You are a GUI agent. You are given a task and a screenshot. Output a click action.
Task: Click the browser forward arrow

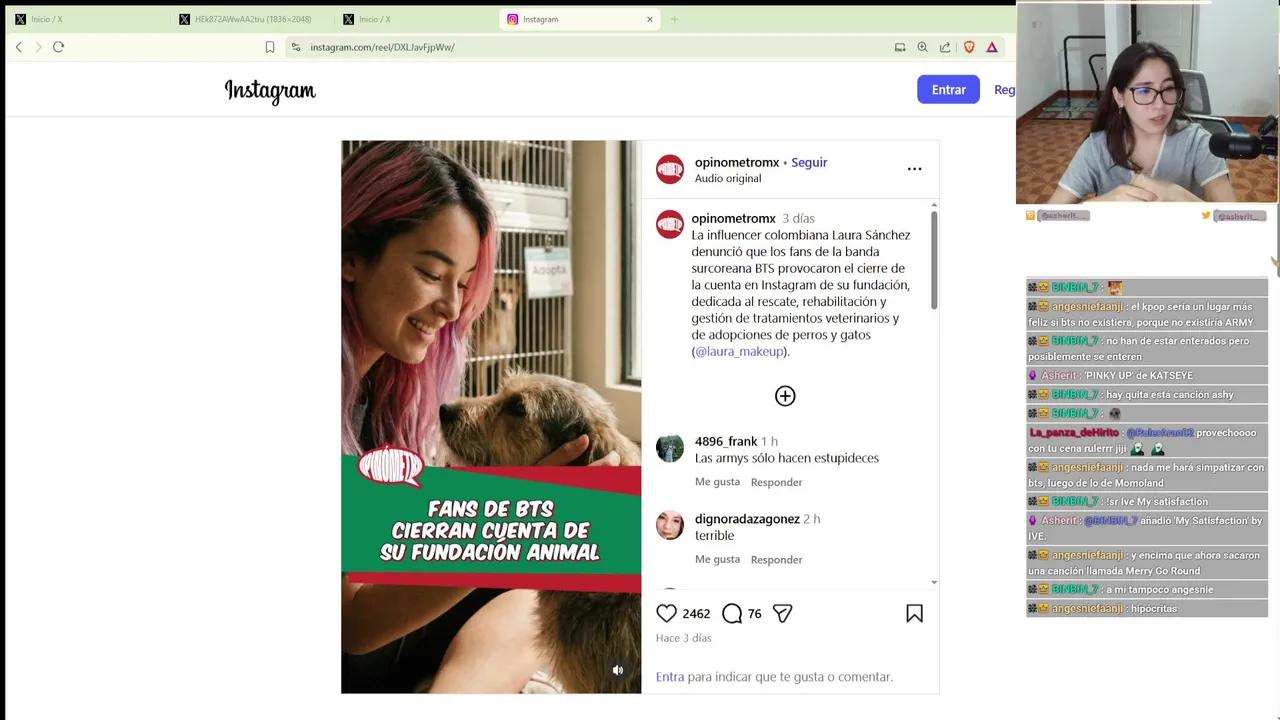pyautogui.click(x=38, y=47)
